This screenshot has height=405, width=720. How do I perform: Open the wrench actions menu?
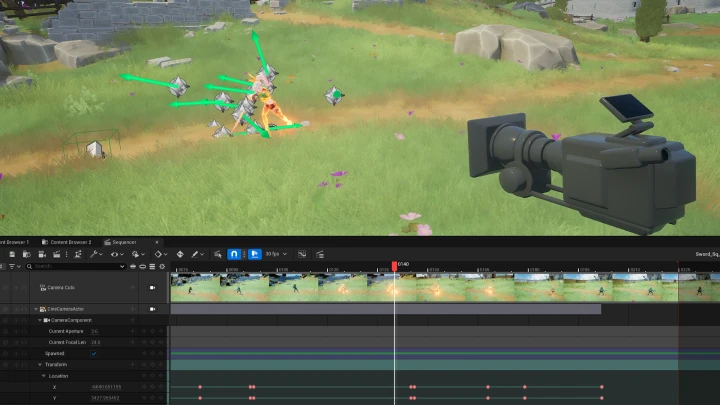coord(94,254)
